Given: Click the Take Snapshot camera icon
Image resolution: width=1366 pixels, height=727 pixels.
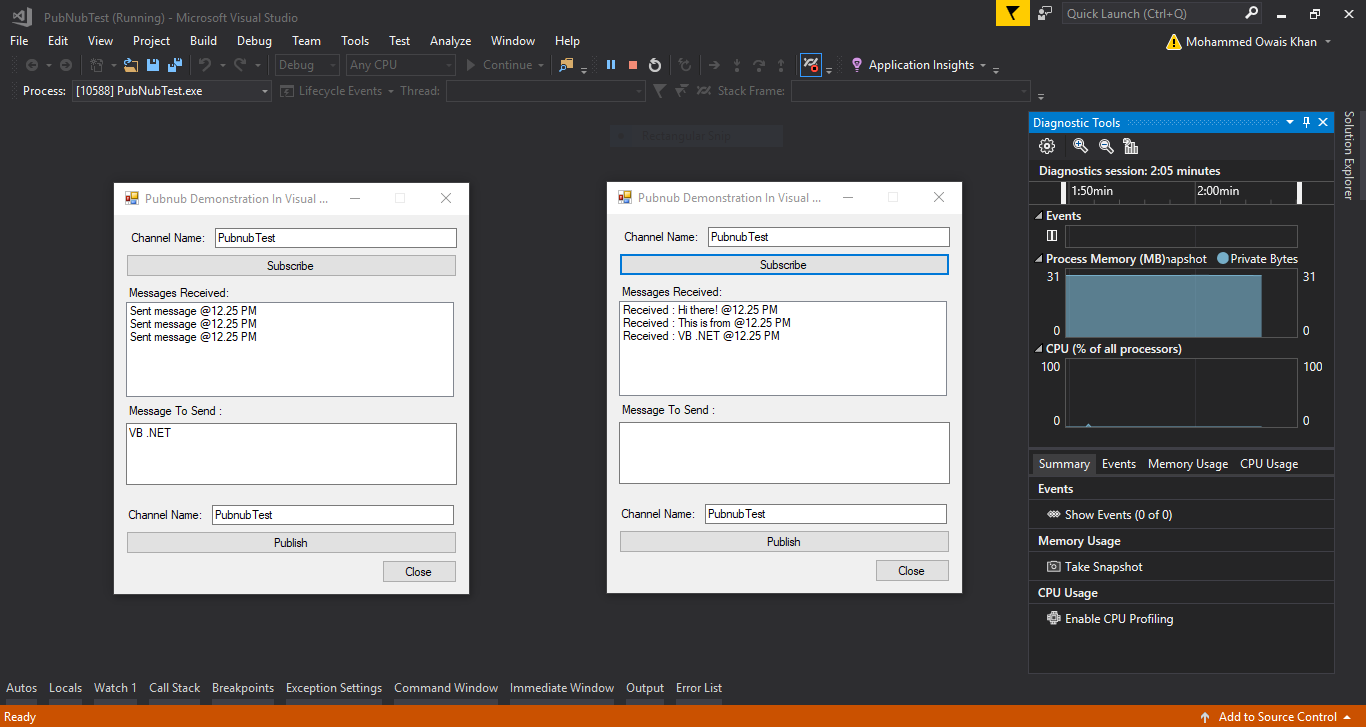Looking at the screenshot, I should tap(1053, 567).
